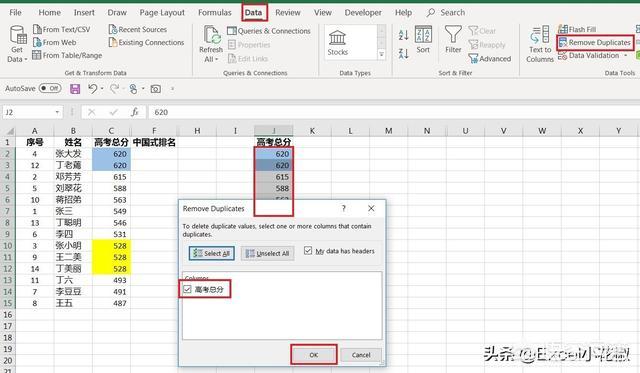
Task: Open the Redo history dropdown
Action: pyautogui.click(x=123, y=89)
